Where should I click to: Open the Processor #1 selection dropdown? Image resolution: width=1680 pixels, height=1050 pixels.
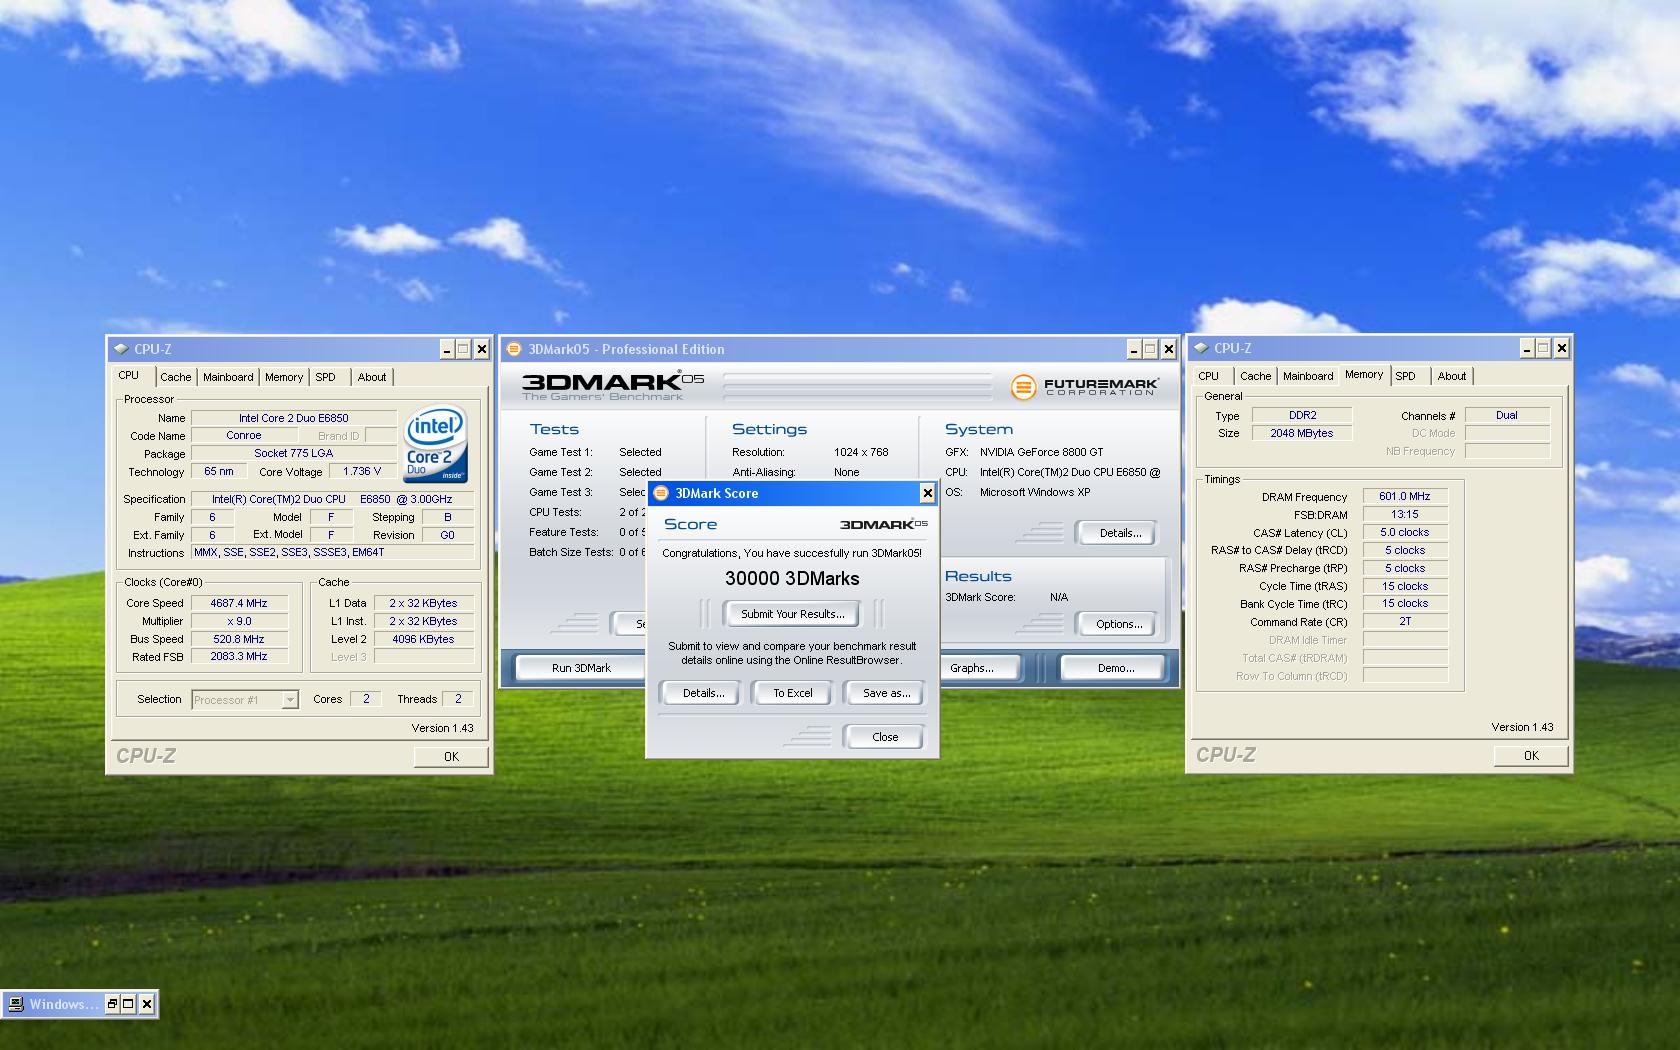(x=289, y=700)
